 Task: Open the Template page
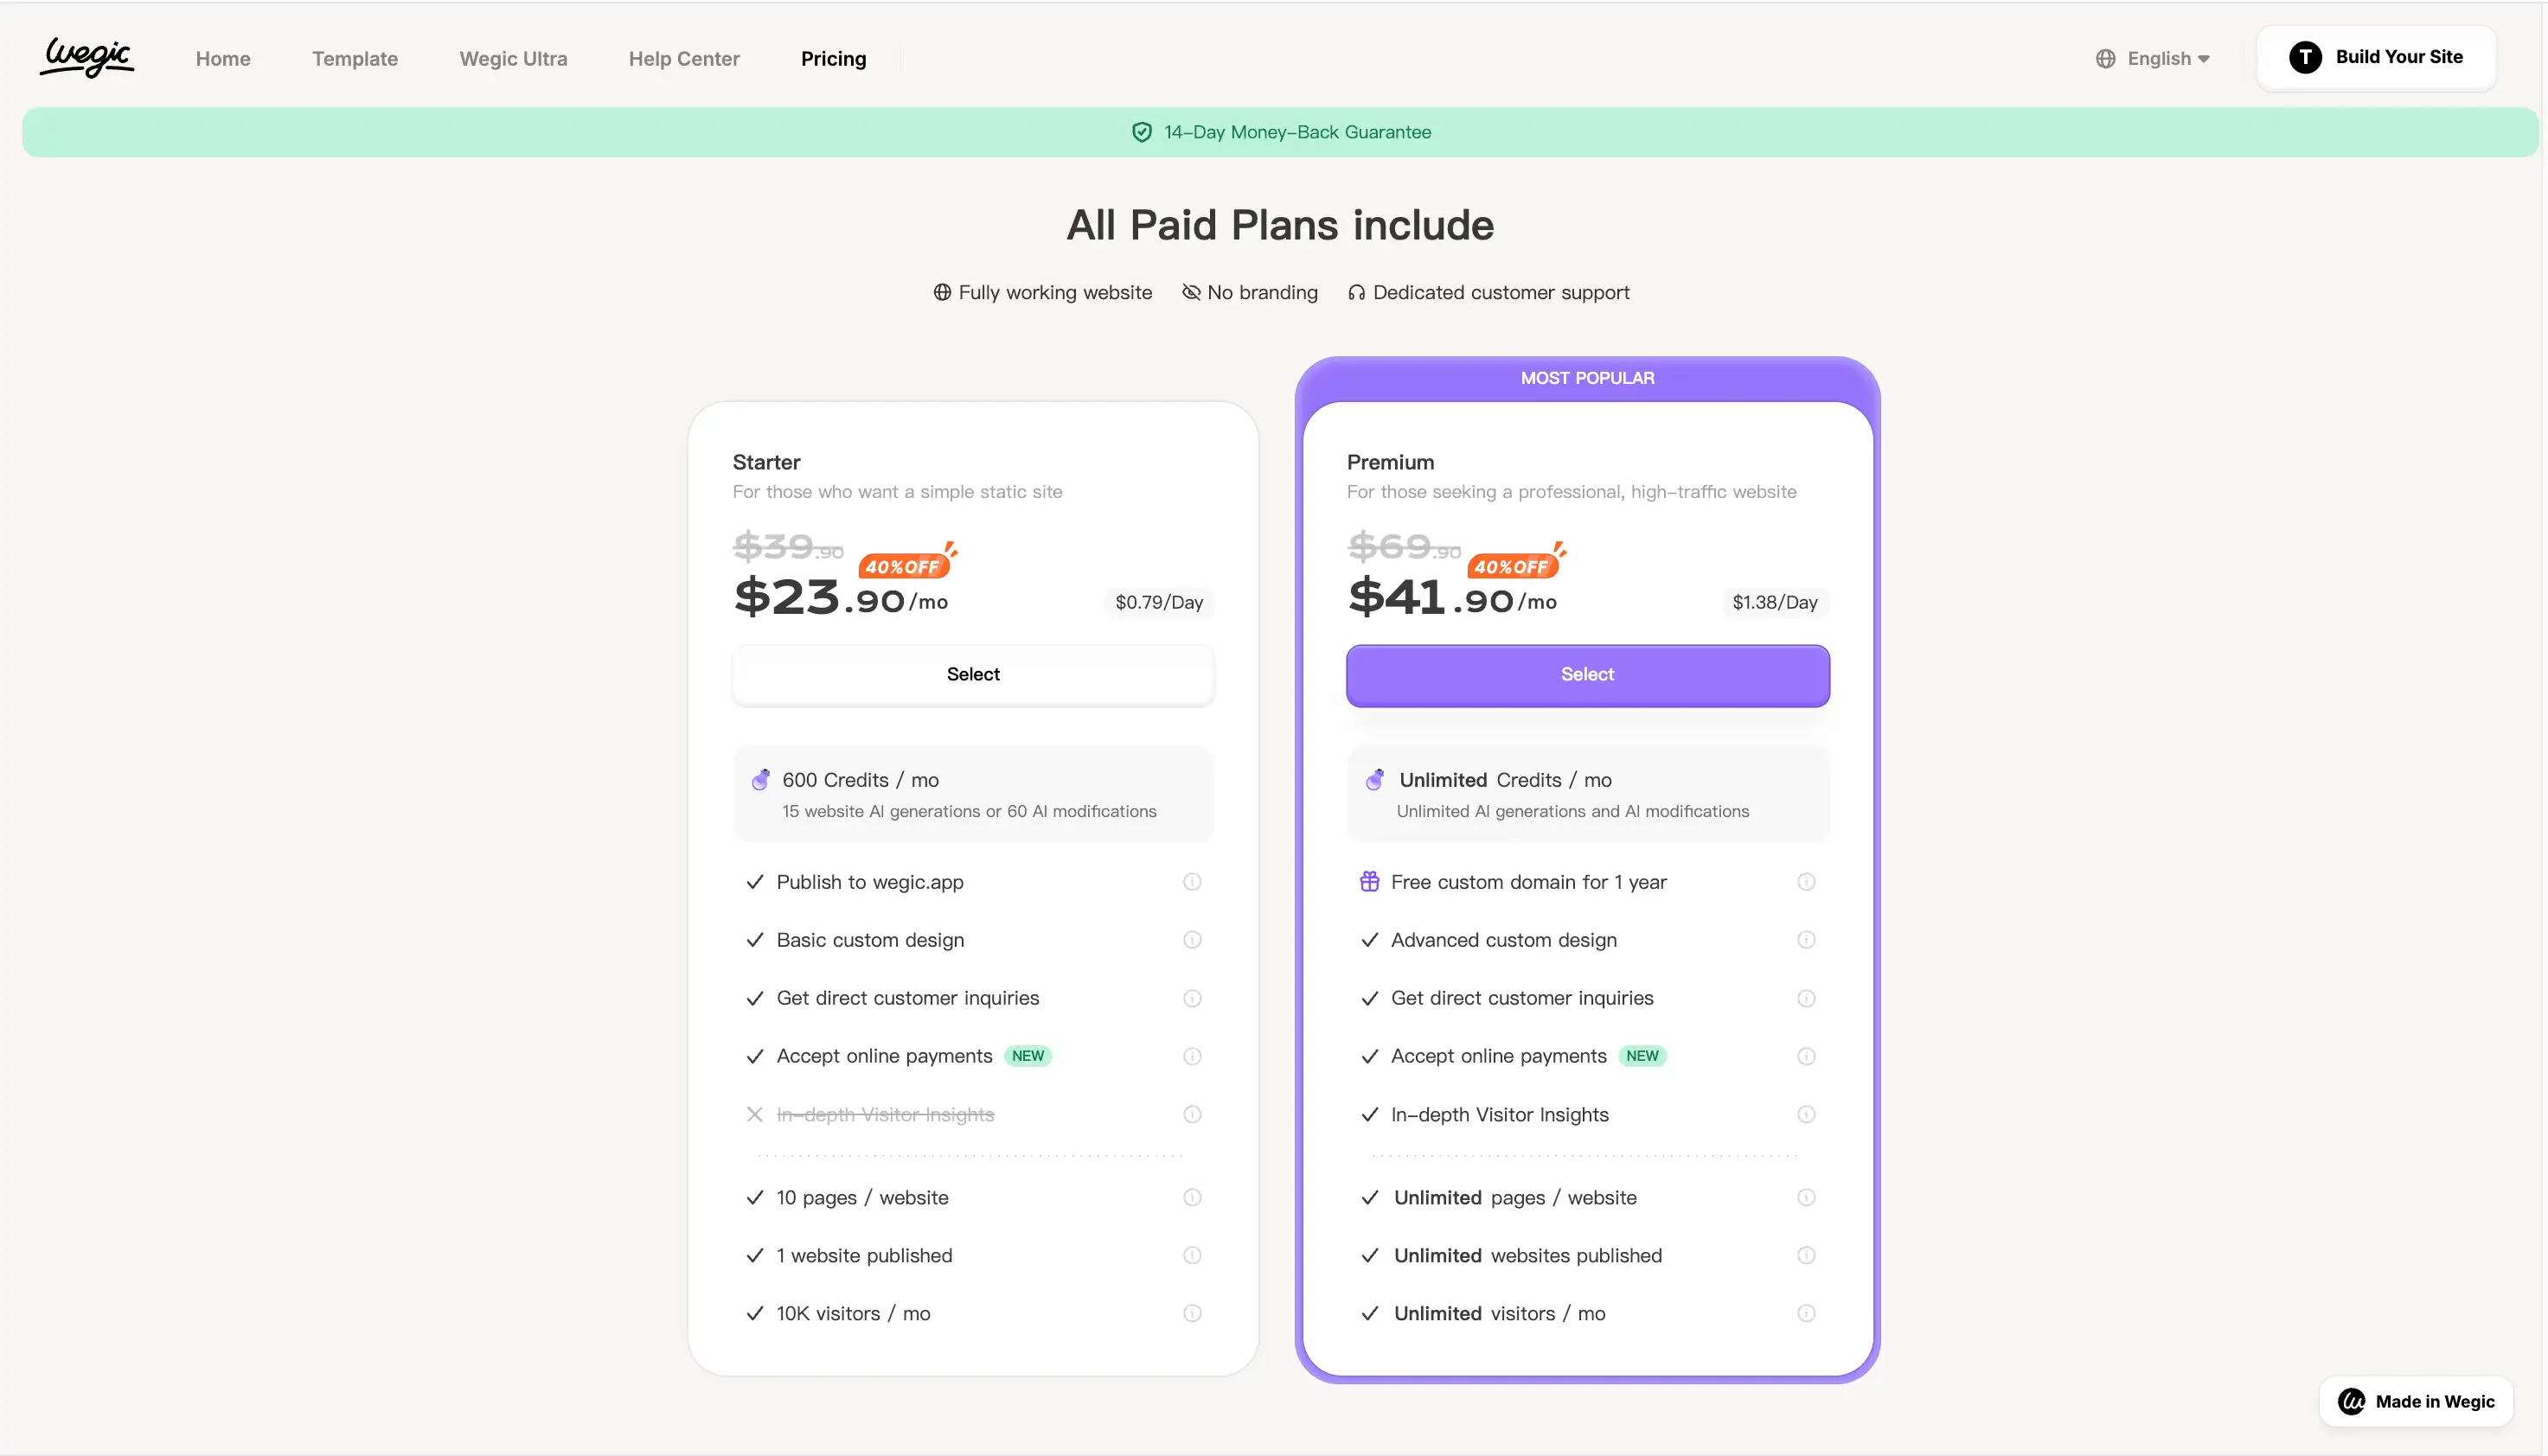(x=355, y=59)
